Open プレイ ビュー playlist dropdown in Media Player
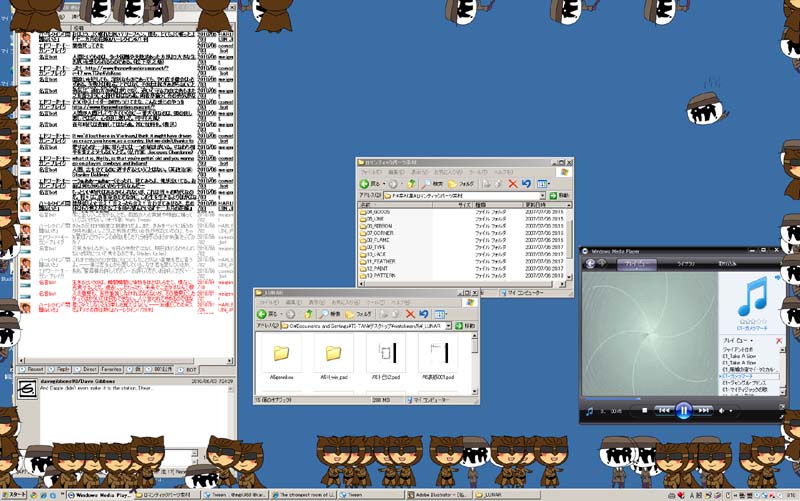The height and width of the screenshot is (501, 800). 738,340
